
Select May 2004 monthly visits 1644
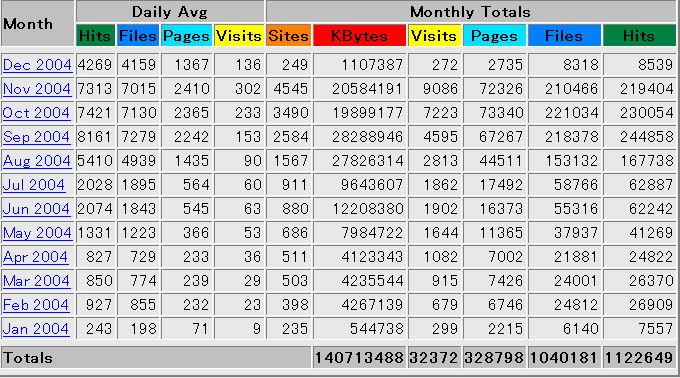(441, 233)
